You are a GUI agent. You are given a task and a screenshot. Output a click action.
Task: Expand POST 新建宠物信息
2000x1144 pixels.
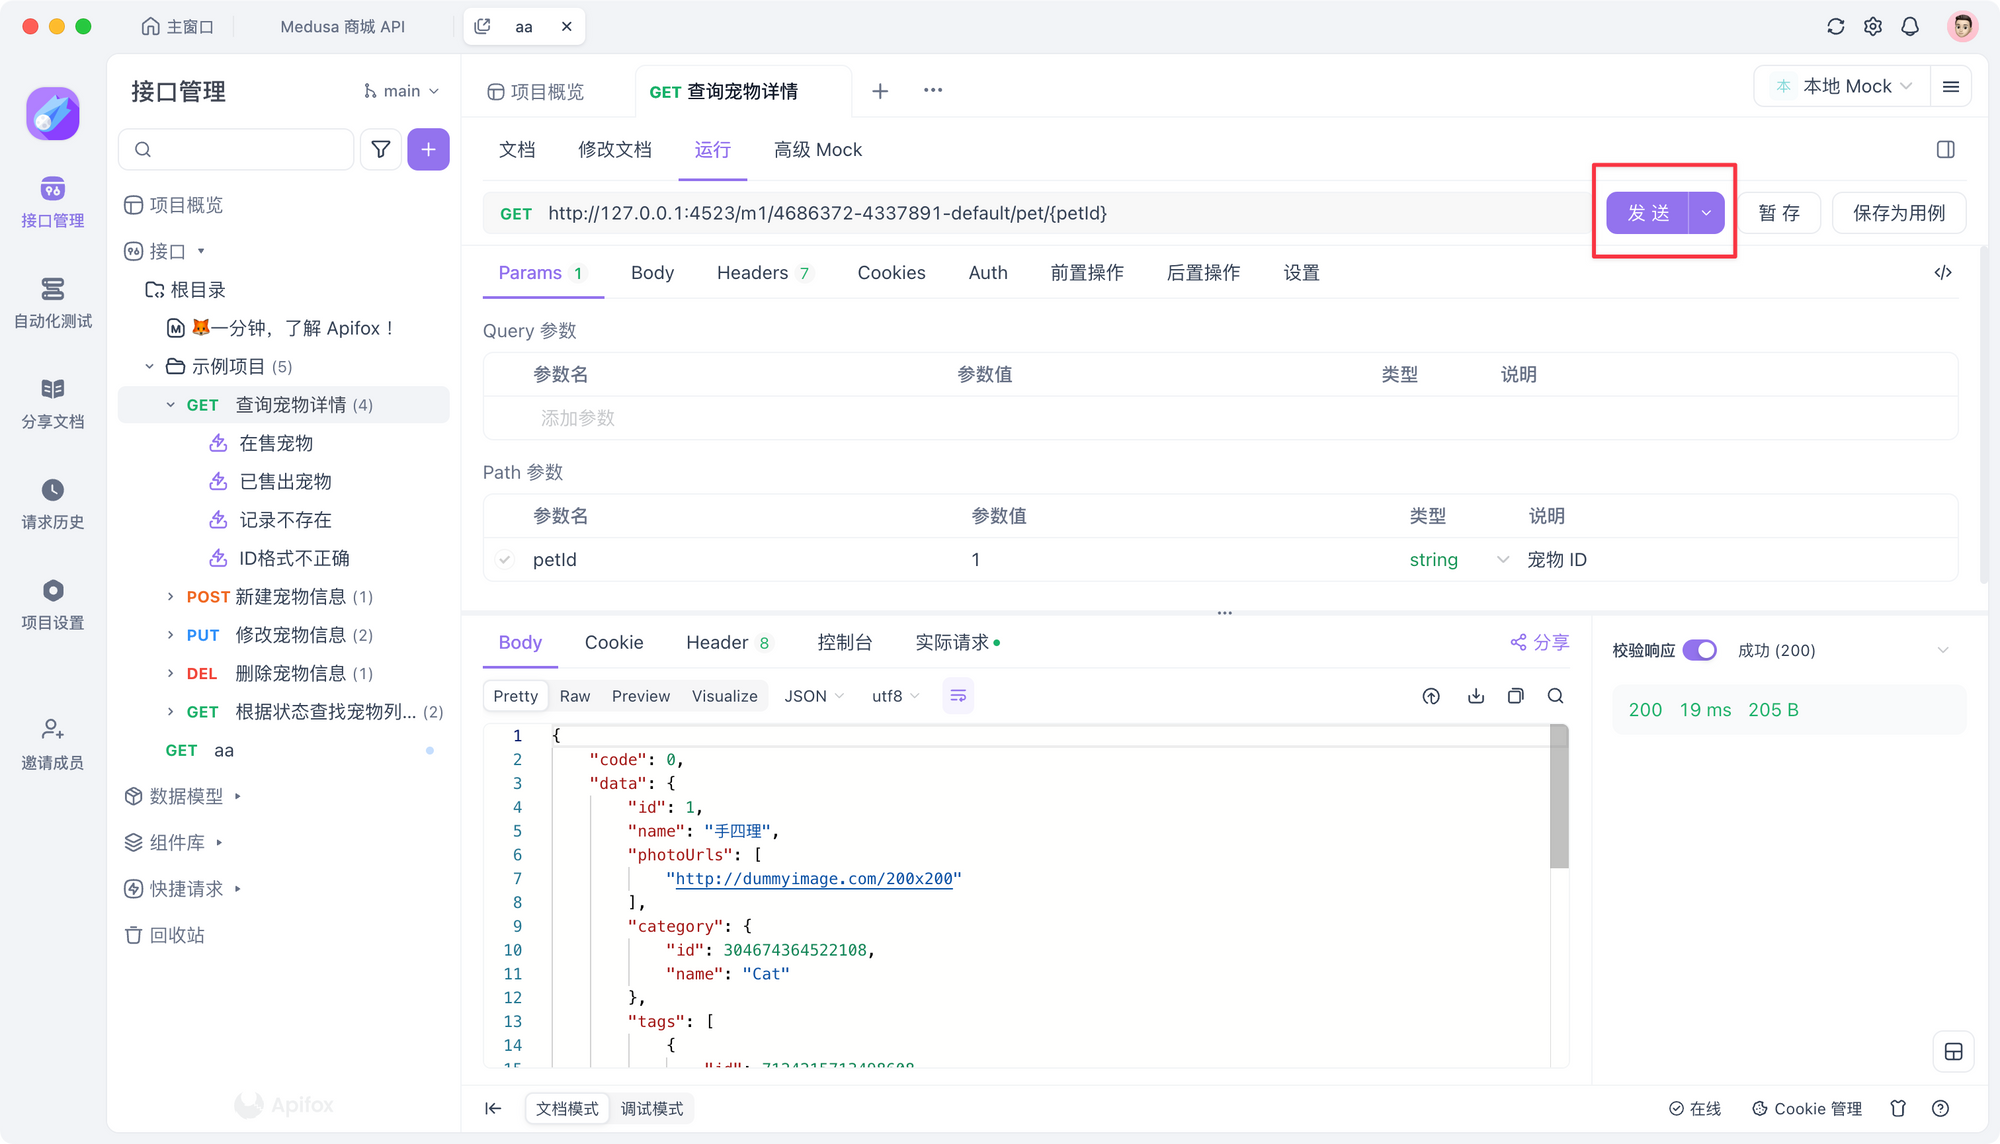coord(170,597)
